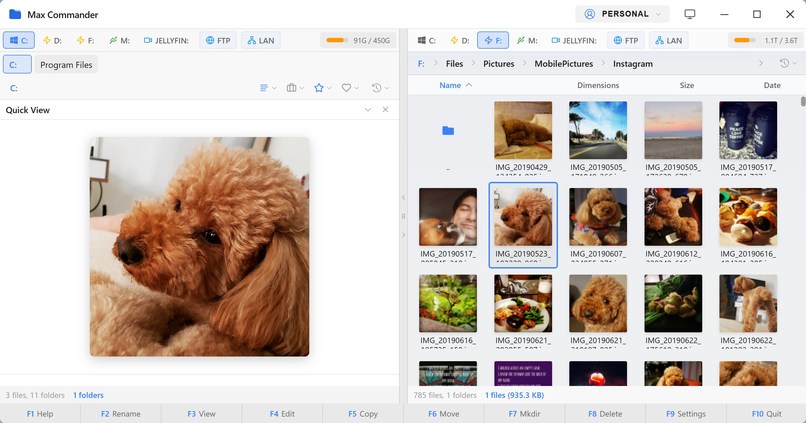Click the left arrow on pane splitter
The image size is (806, 423).
[404, 197]
